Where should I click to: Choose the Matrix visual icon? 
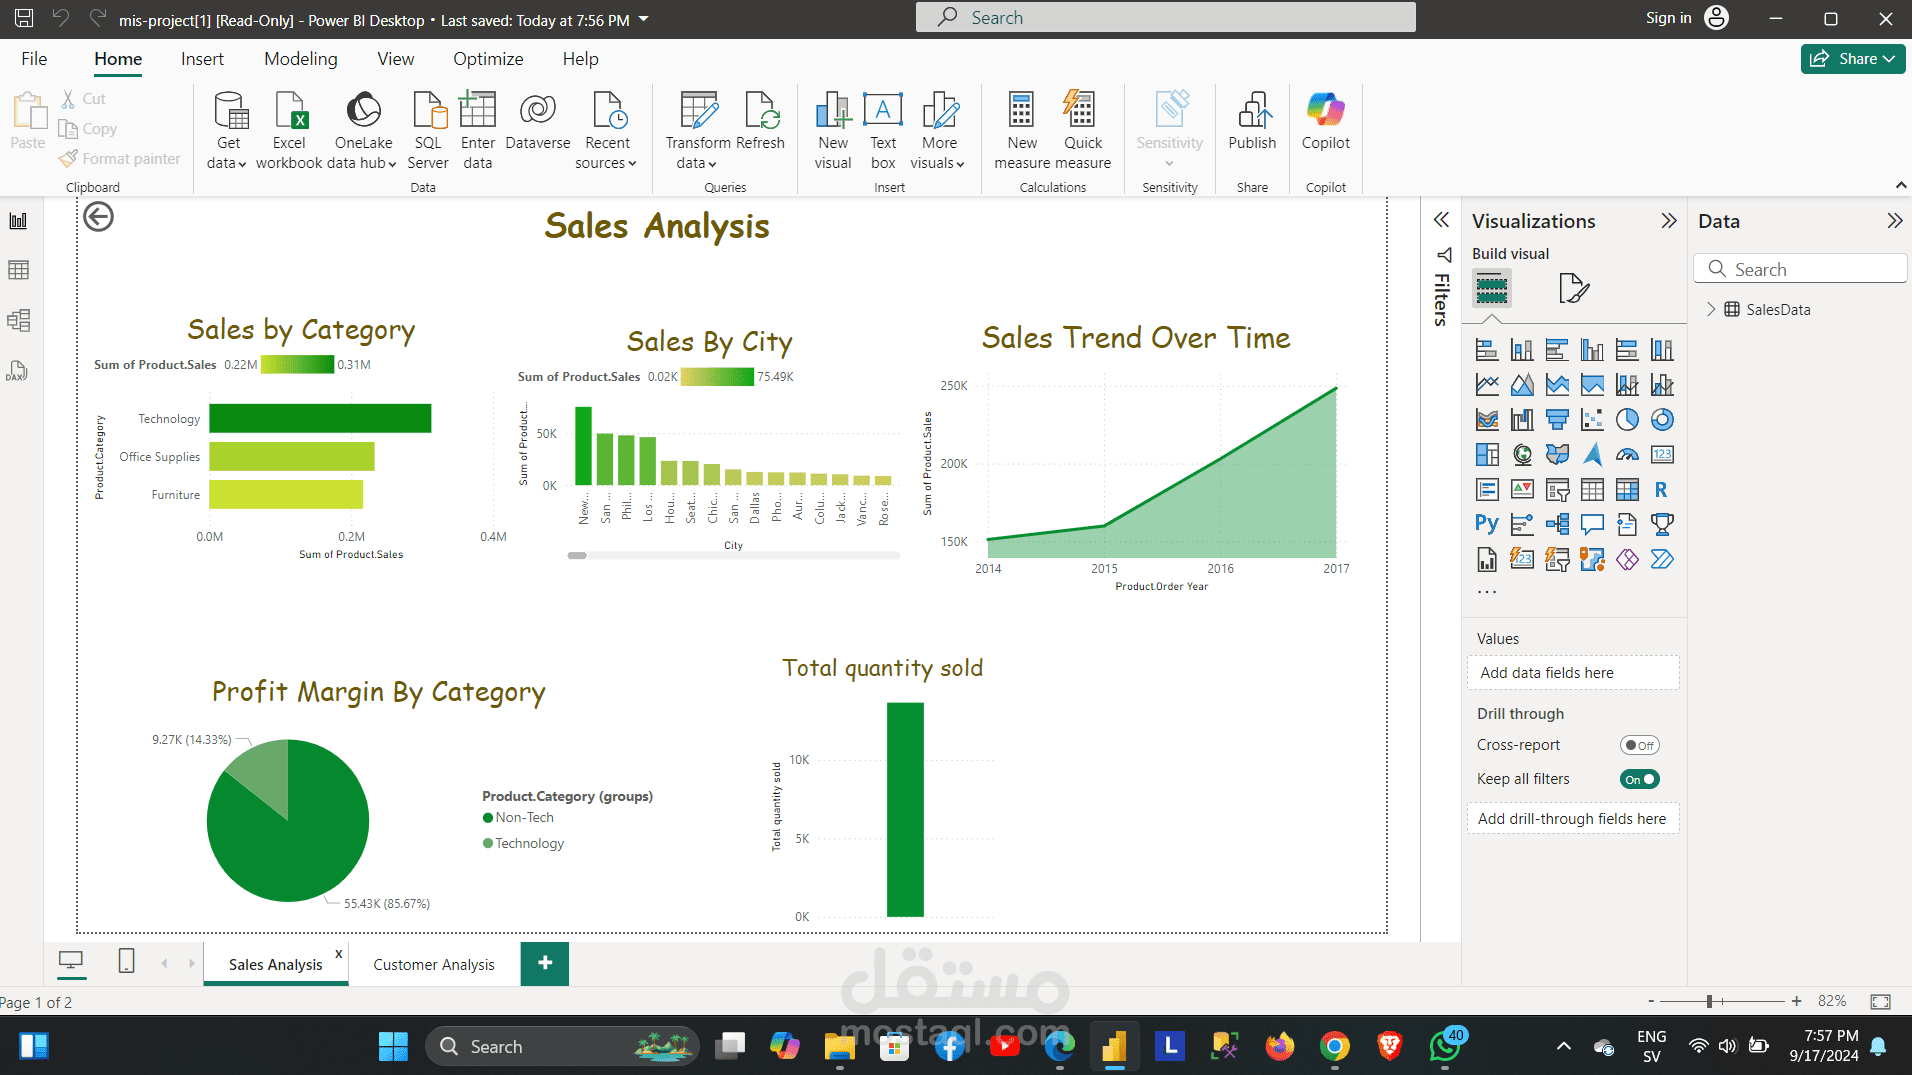click(x=1627, y=490)
